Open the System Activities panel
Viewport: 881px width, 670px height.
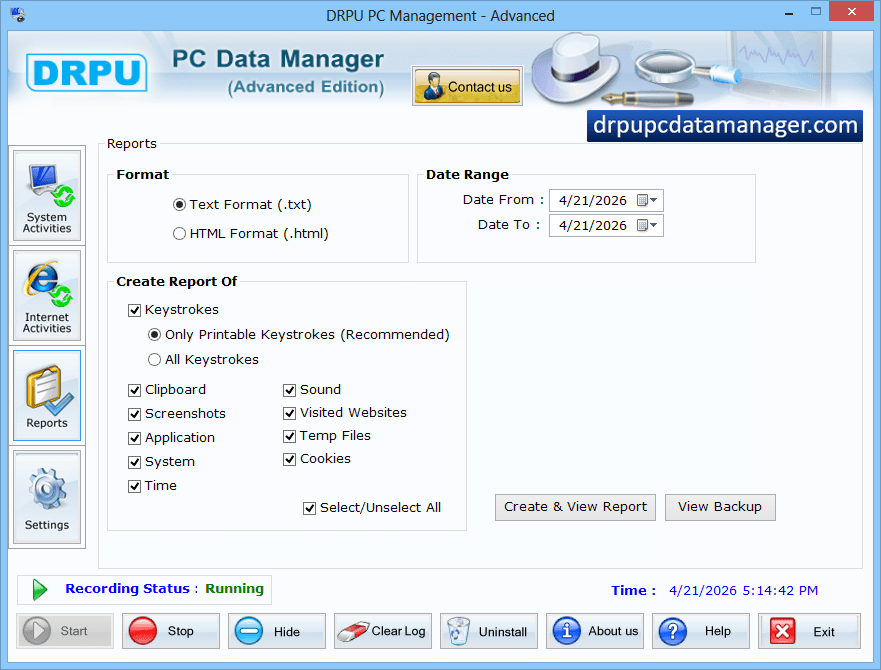pyautogui.click(x=47, y=196)
